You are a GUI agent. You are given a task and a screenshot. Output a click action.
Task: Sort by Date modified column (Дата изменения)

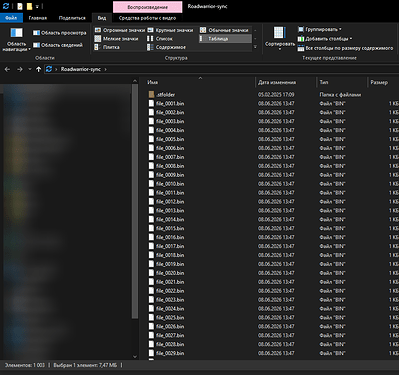coord(285,82)
